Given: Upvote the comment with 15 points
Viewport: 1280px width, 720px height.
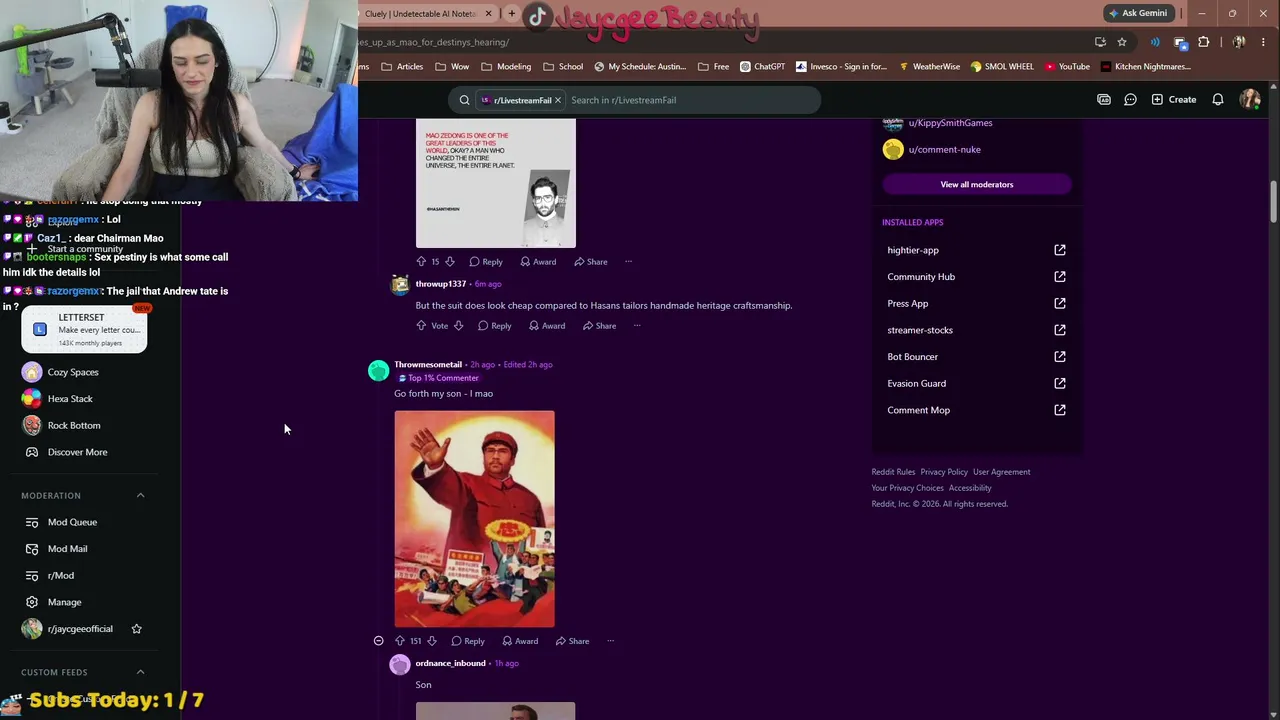Looking at the screenshot, I should click(x=421, y=262).
